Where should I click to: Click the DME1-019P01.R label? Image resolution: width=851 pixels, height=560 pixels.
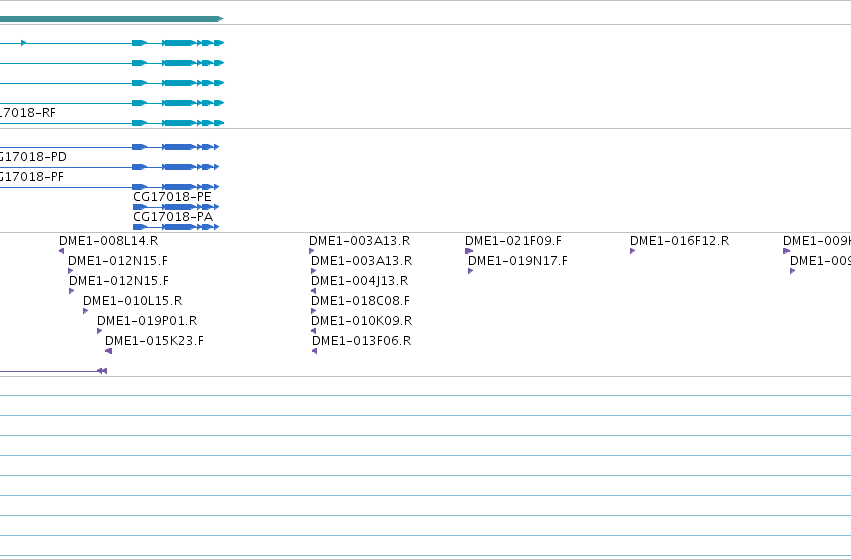[147, 321]
